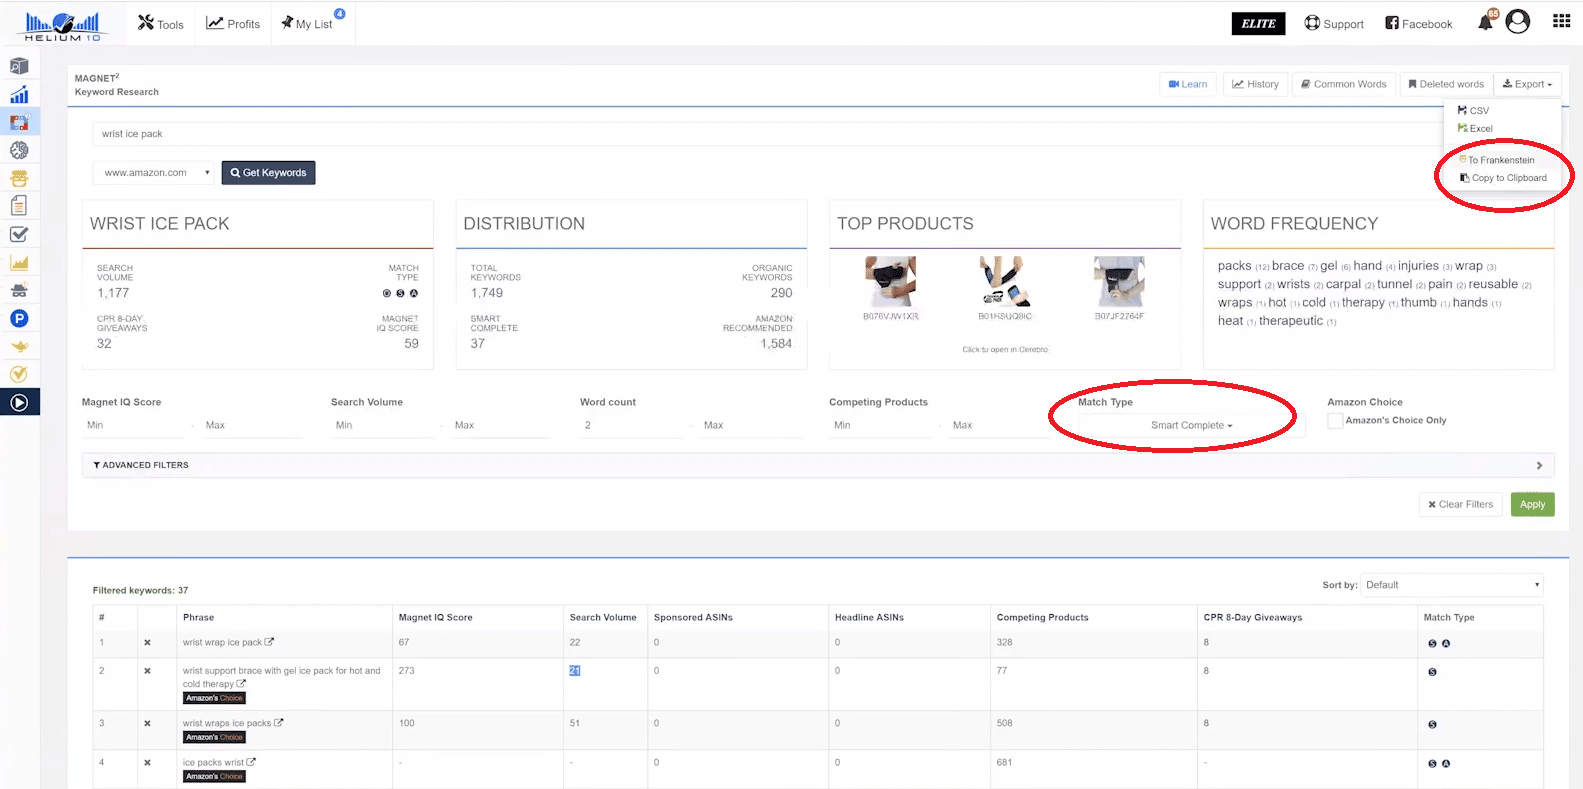Open top product thumbnail B076VJW1XR
Viewport: 1583px width, 789px height.
coord(890,281)
